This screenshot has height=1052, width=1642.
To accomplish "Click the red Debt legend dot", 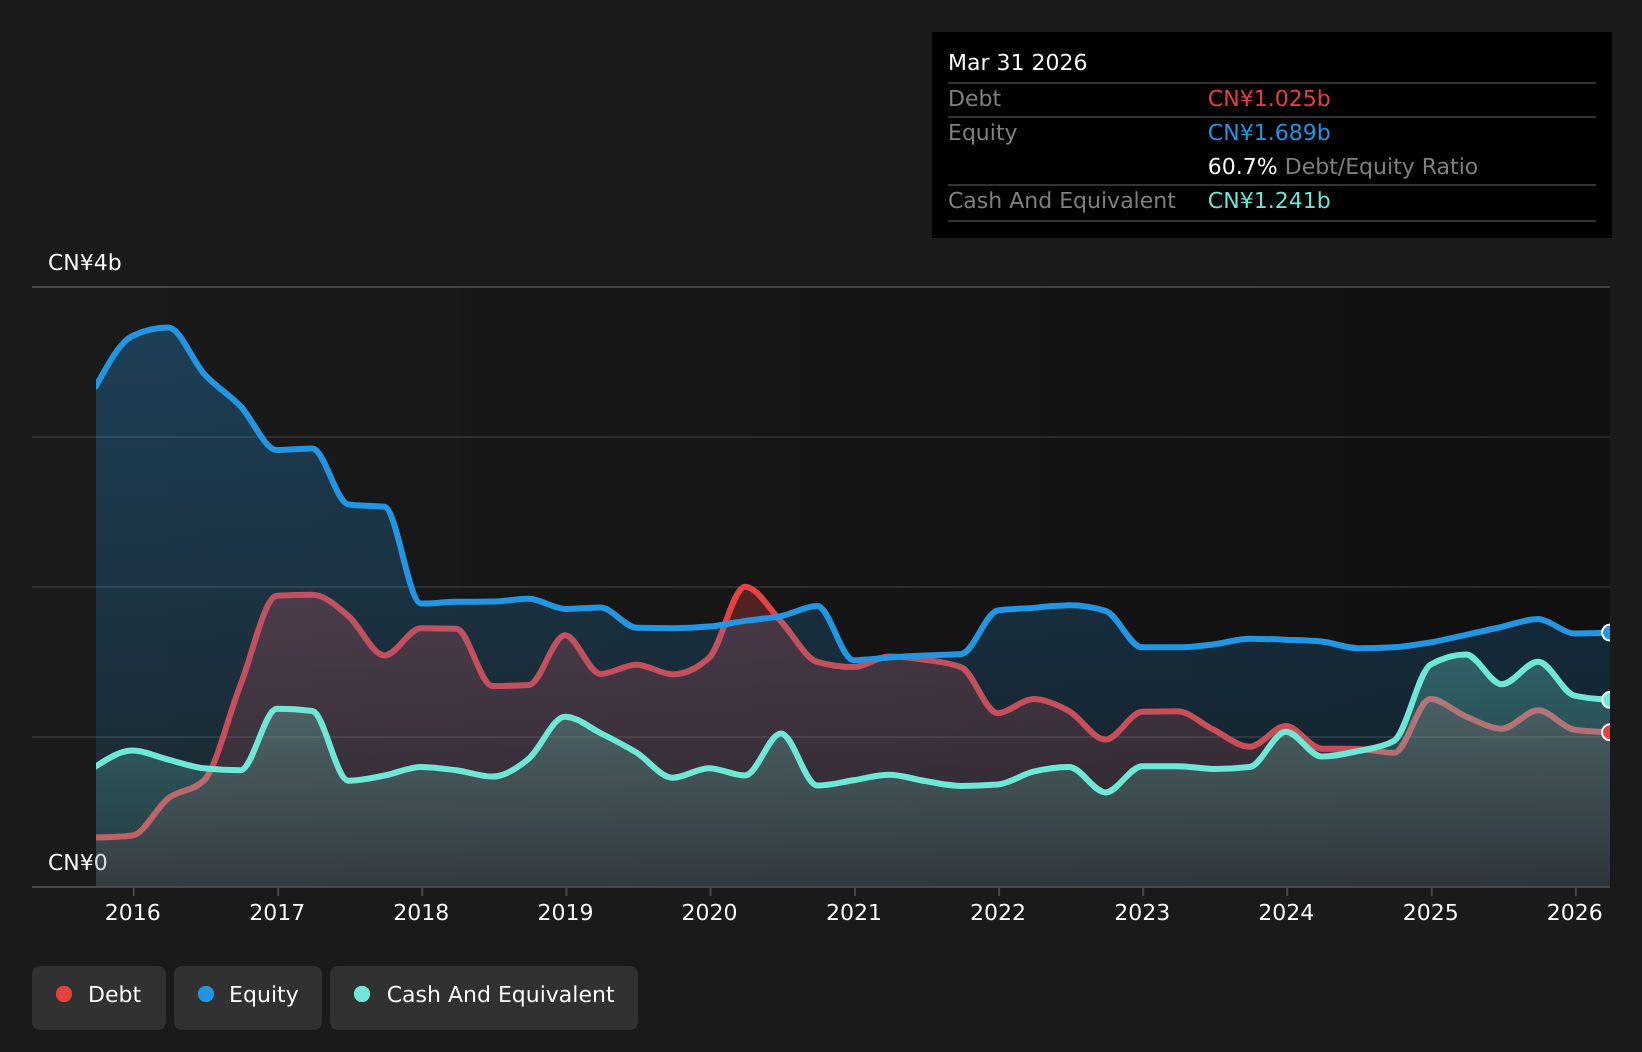I will 64,994.
